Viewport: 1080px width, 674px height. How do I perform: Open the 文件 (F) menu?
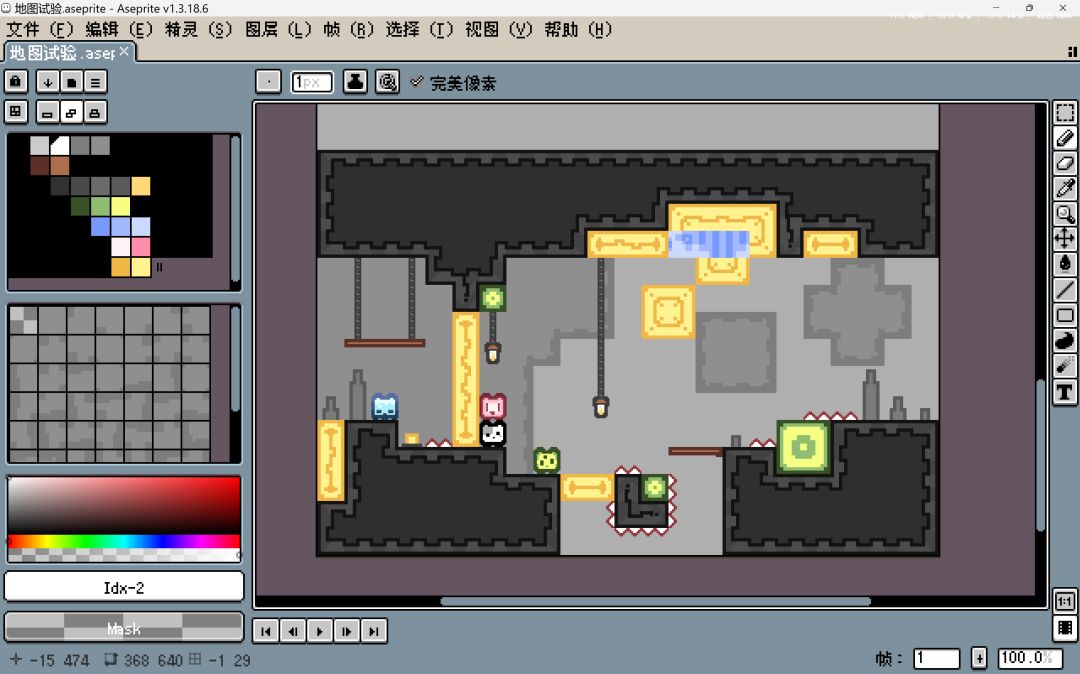40,30
